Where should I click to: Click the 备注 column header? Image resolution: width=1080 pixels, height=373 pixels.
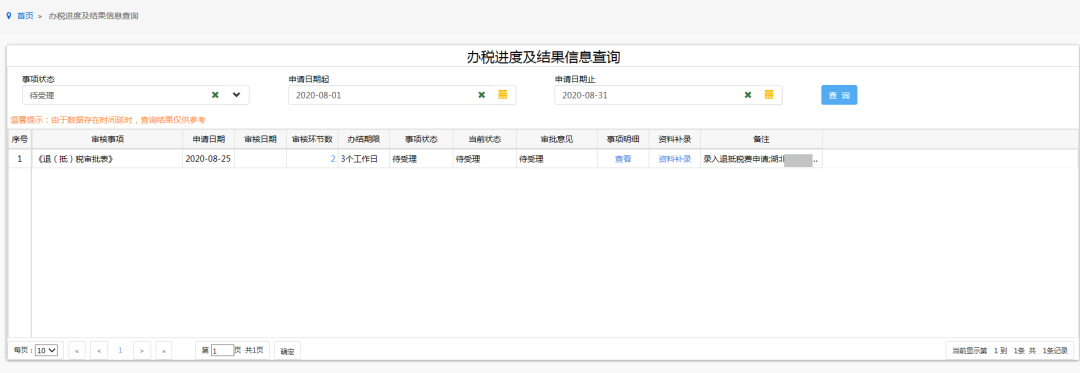pyautogui.click(x=762, y=139)
